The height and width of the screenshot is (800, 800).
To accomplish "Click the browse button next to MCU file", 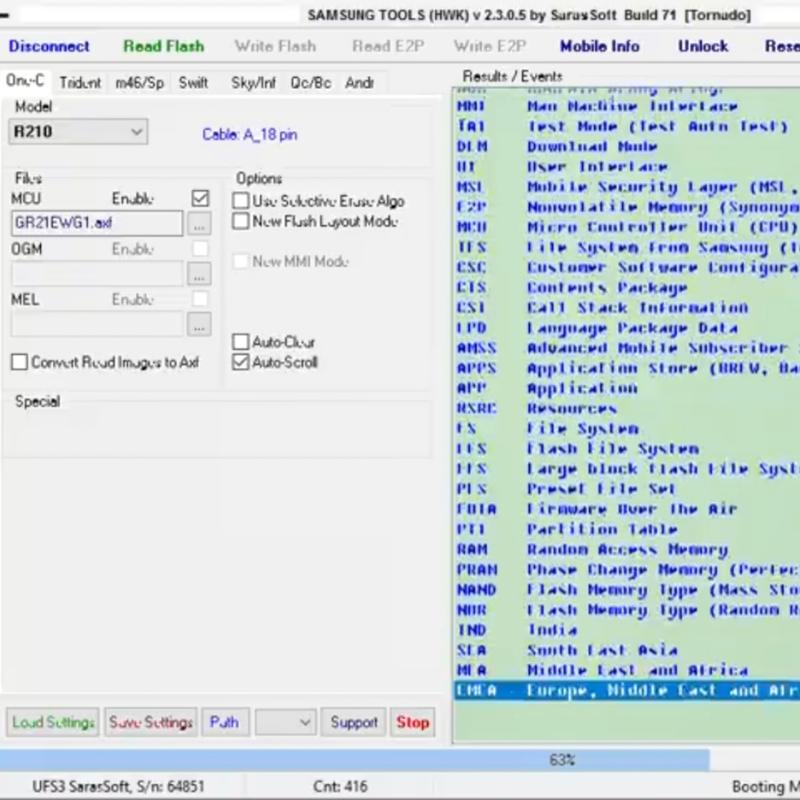I will coord(199,223).
